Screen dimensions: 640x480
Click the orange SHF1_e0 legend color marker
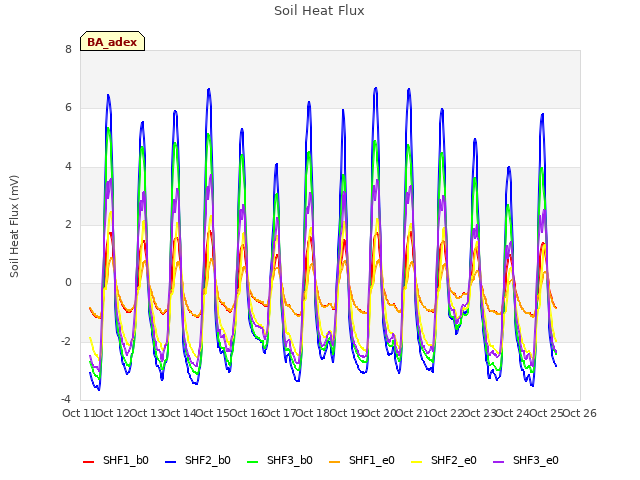coord(334,462)
